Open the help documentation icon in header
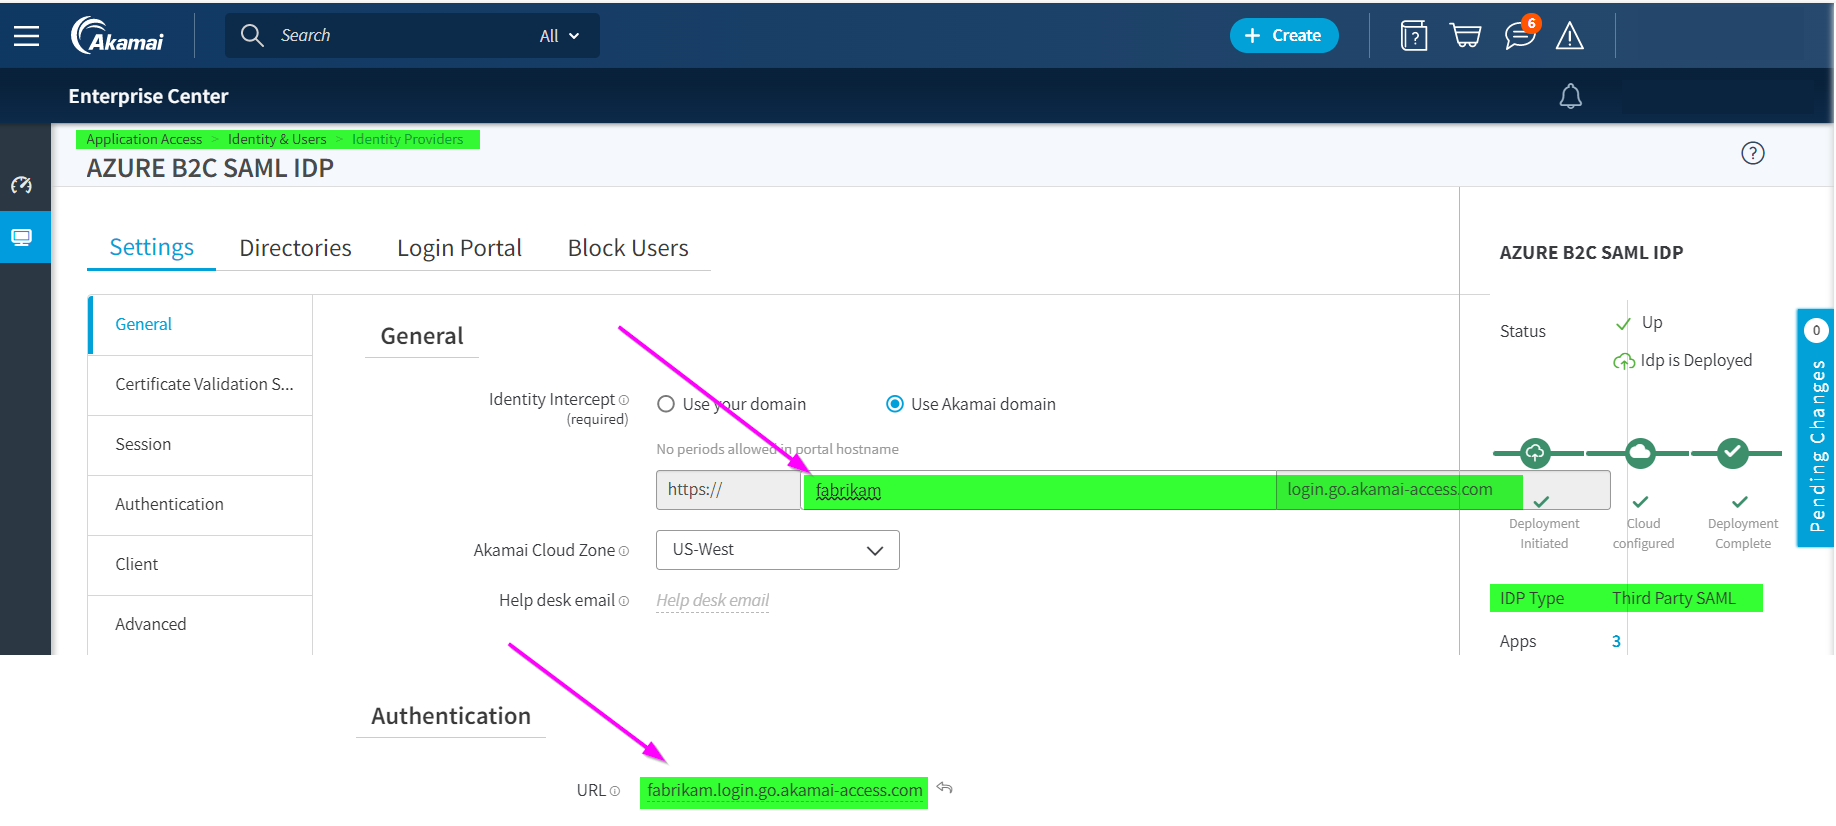Image resolution: width=1836 pixels, height=826 pixels. (x=1414, y=36)
